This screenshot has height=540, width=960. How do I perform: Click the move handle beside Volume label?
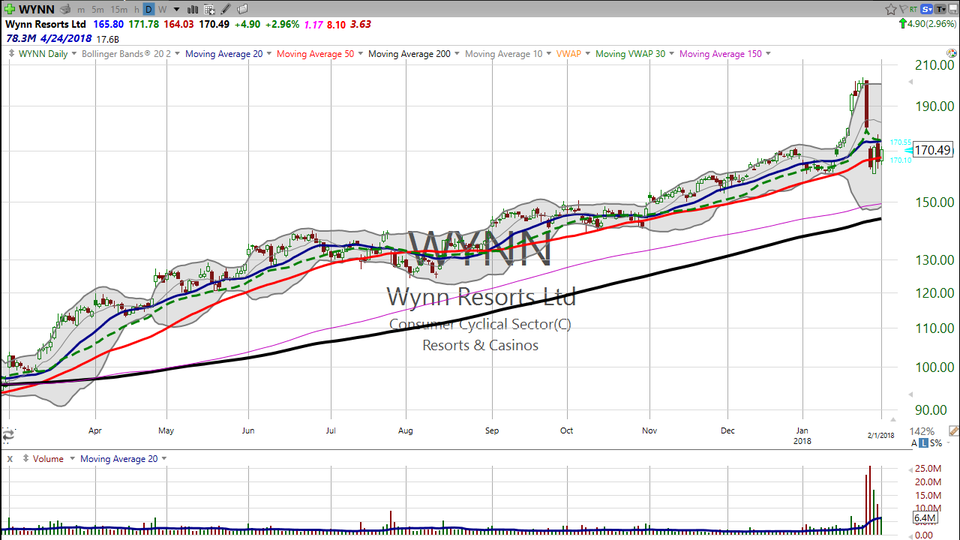[x=26, y=459]
